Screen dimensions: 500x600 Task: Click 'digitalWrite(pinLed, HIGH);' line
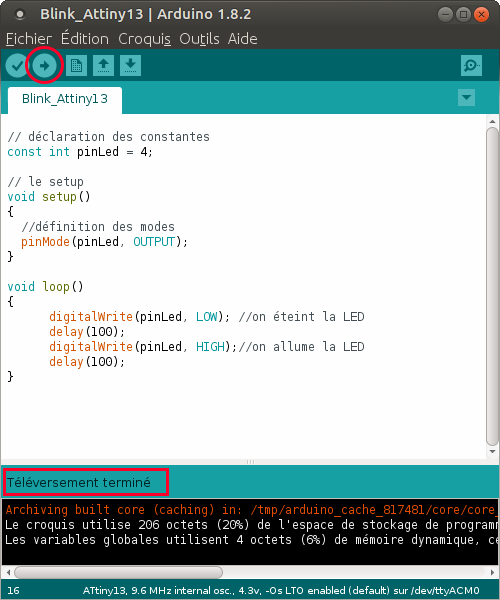pyautogui.click(x=143, y=347)
